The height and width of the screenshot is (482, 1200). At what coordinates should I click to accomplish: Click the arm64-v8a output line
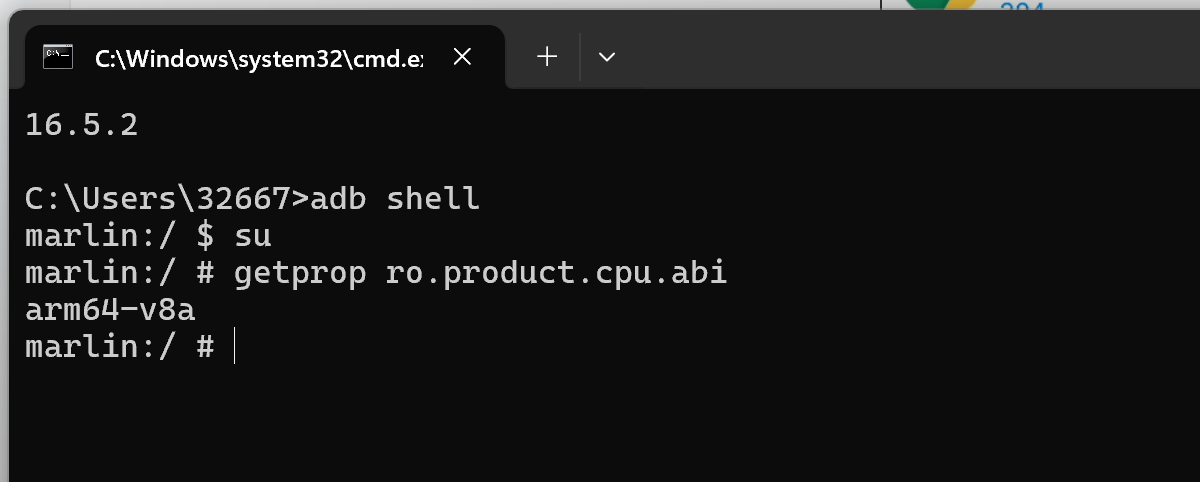pyautogui.click(x=110, y=310)
